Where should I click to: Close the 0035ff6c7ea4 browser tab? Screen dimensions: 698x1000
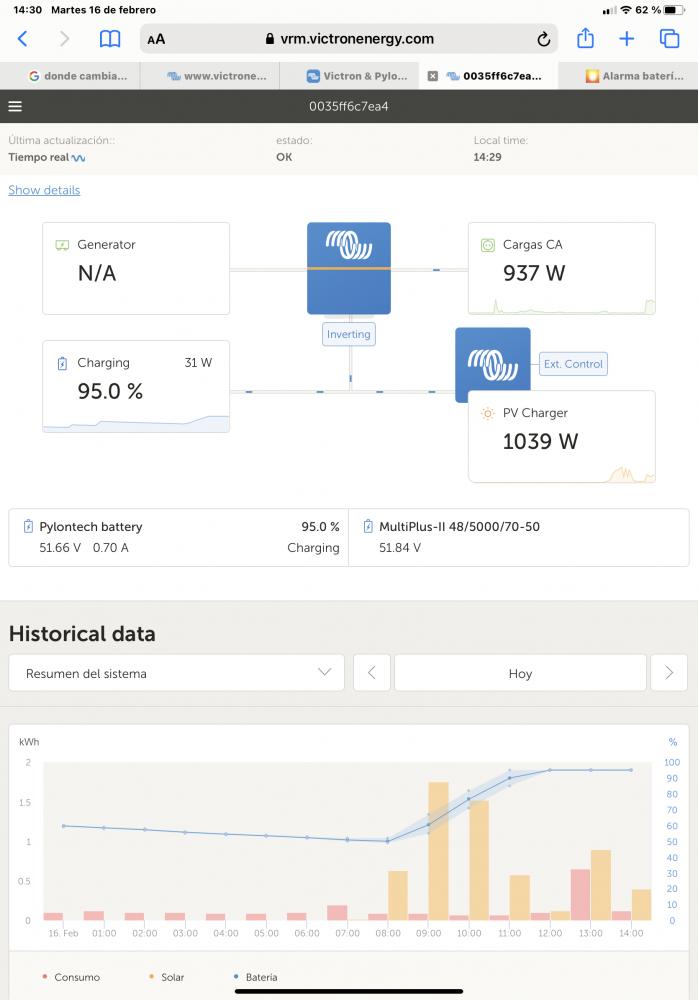point(433,76)
